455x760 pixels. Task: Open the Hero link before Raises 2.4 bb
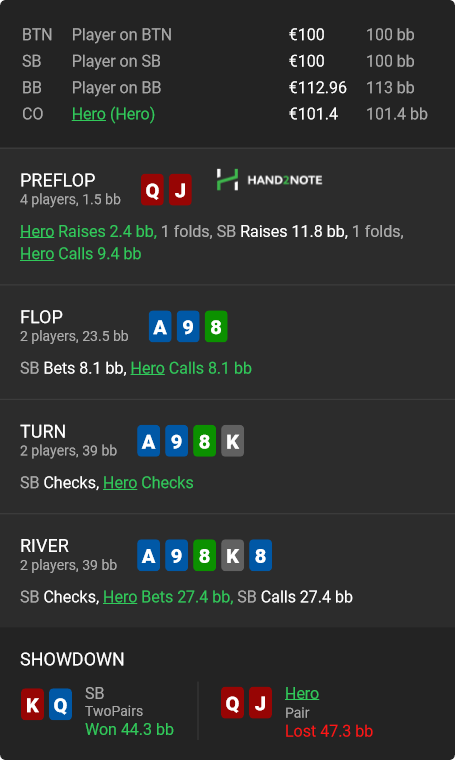tap(37, 231)
